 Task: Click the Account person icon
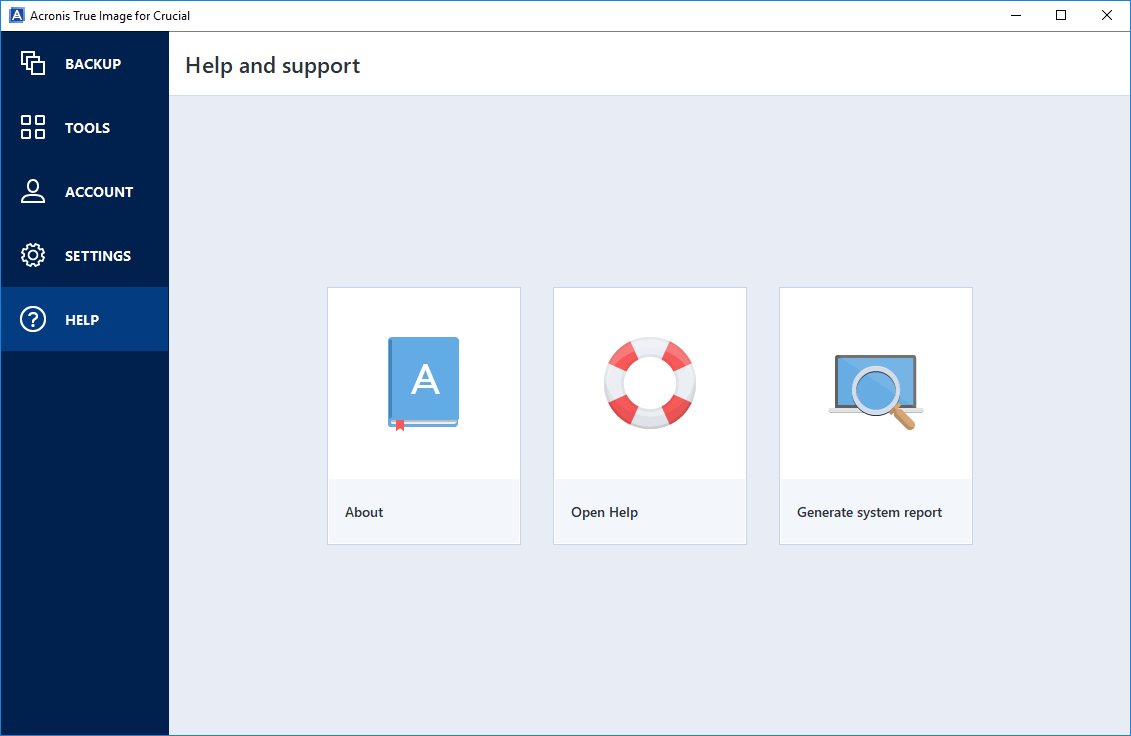click(32, 191)
